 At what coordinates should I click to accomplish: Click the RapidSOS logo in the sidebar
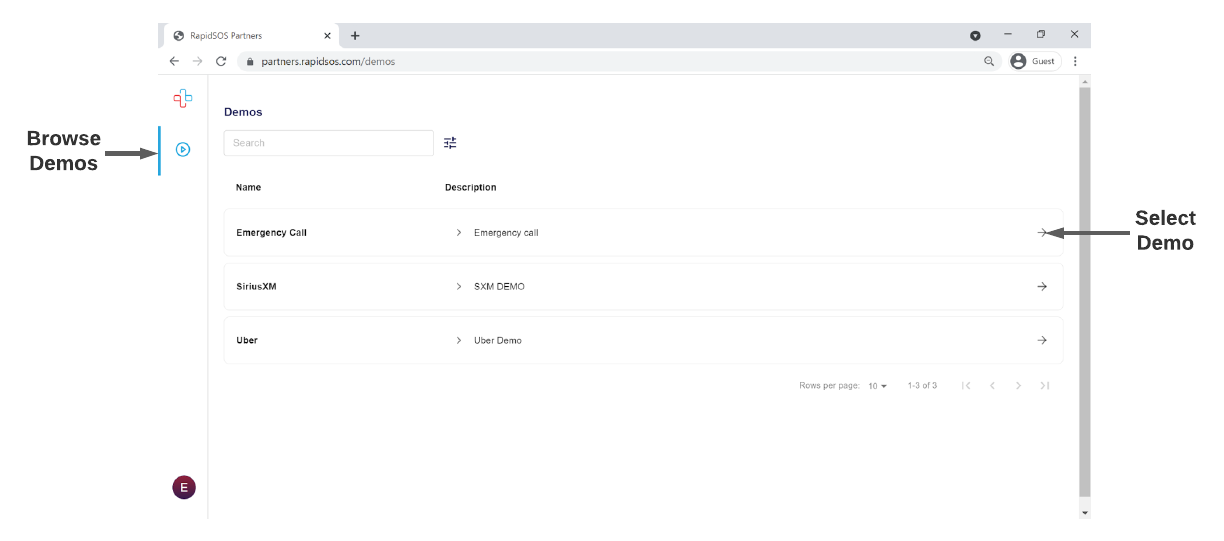(183, 98)
